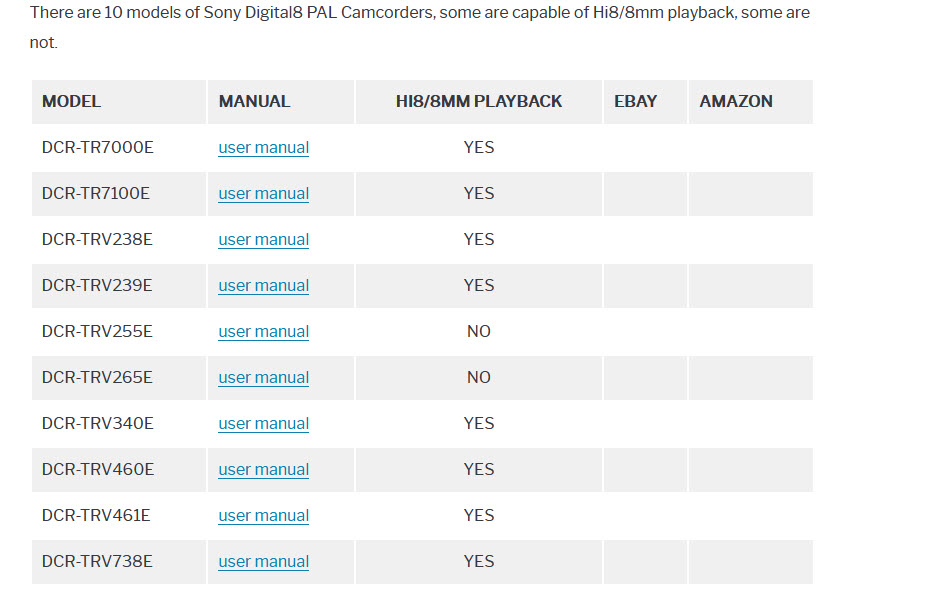Open the DCR-TRV255E user manual link

[263, 332]
